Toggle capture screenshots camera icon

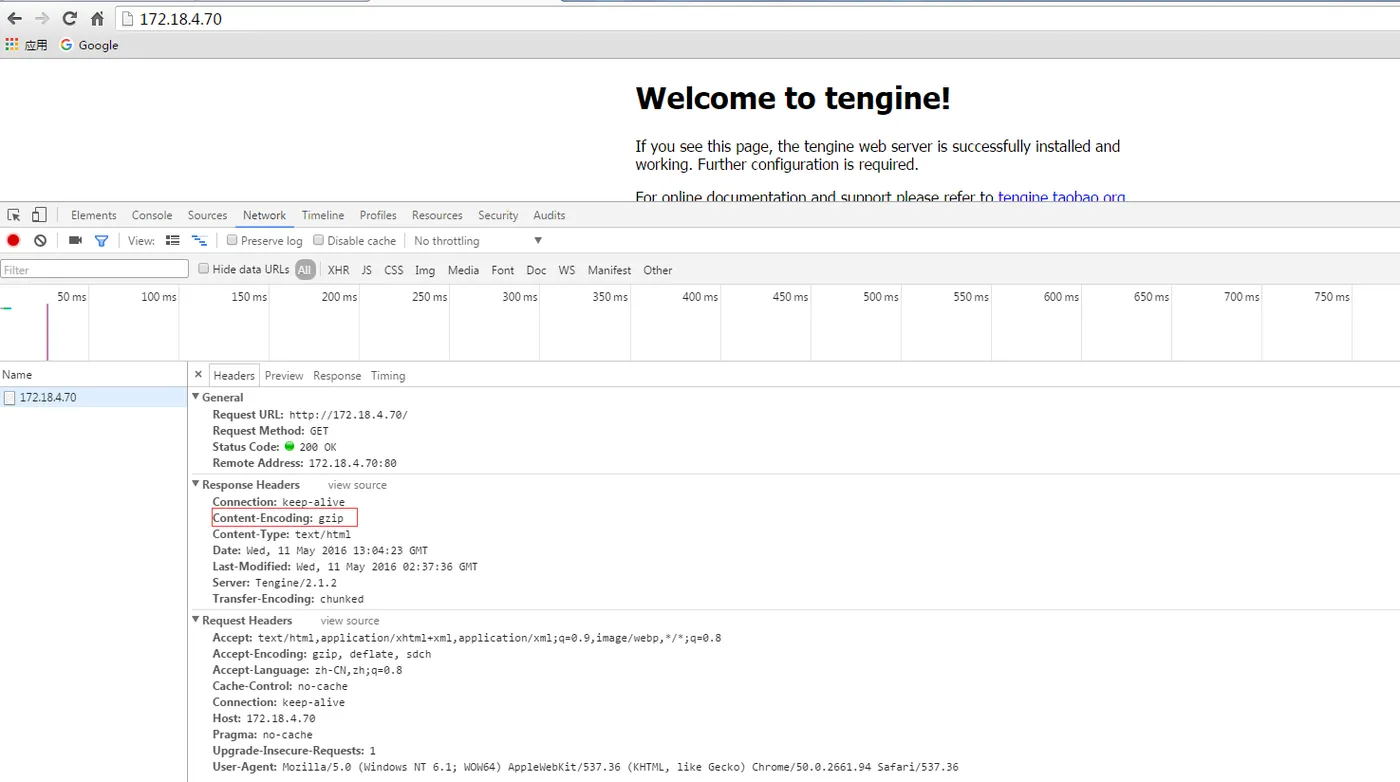[75, 241]
